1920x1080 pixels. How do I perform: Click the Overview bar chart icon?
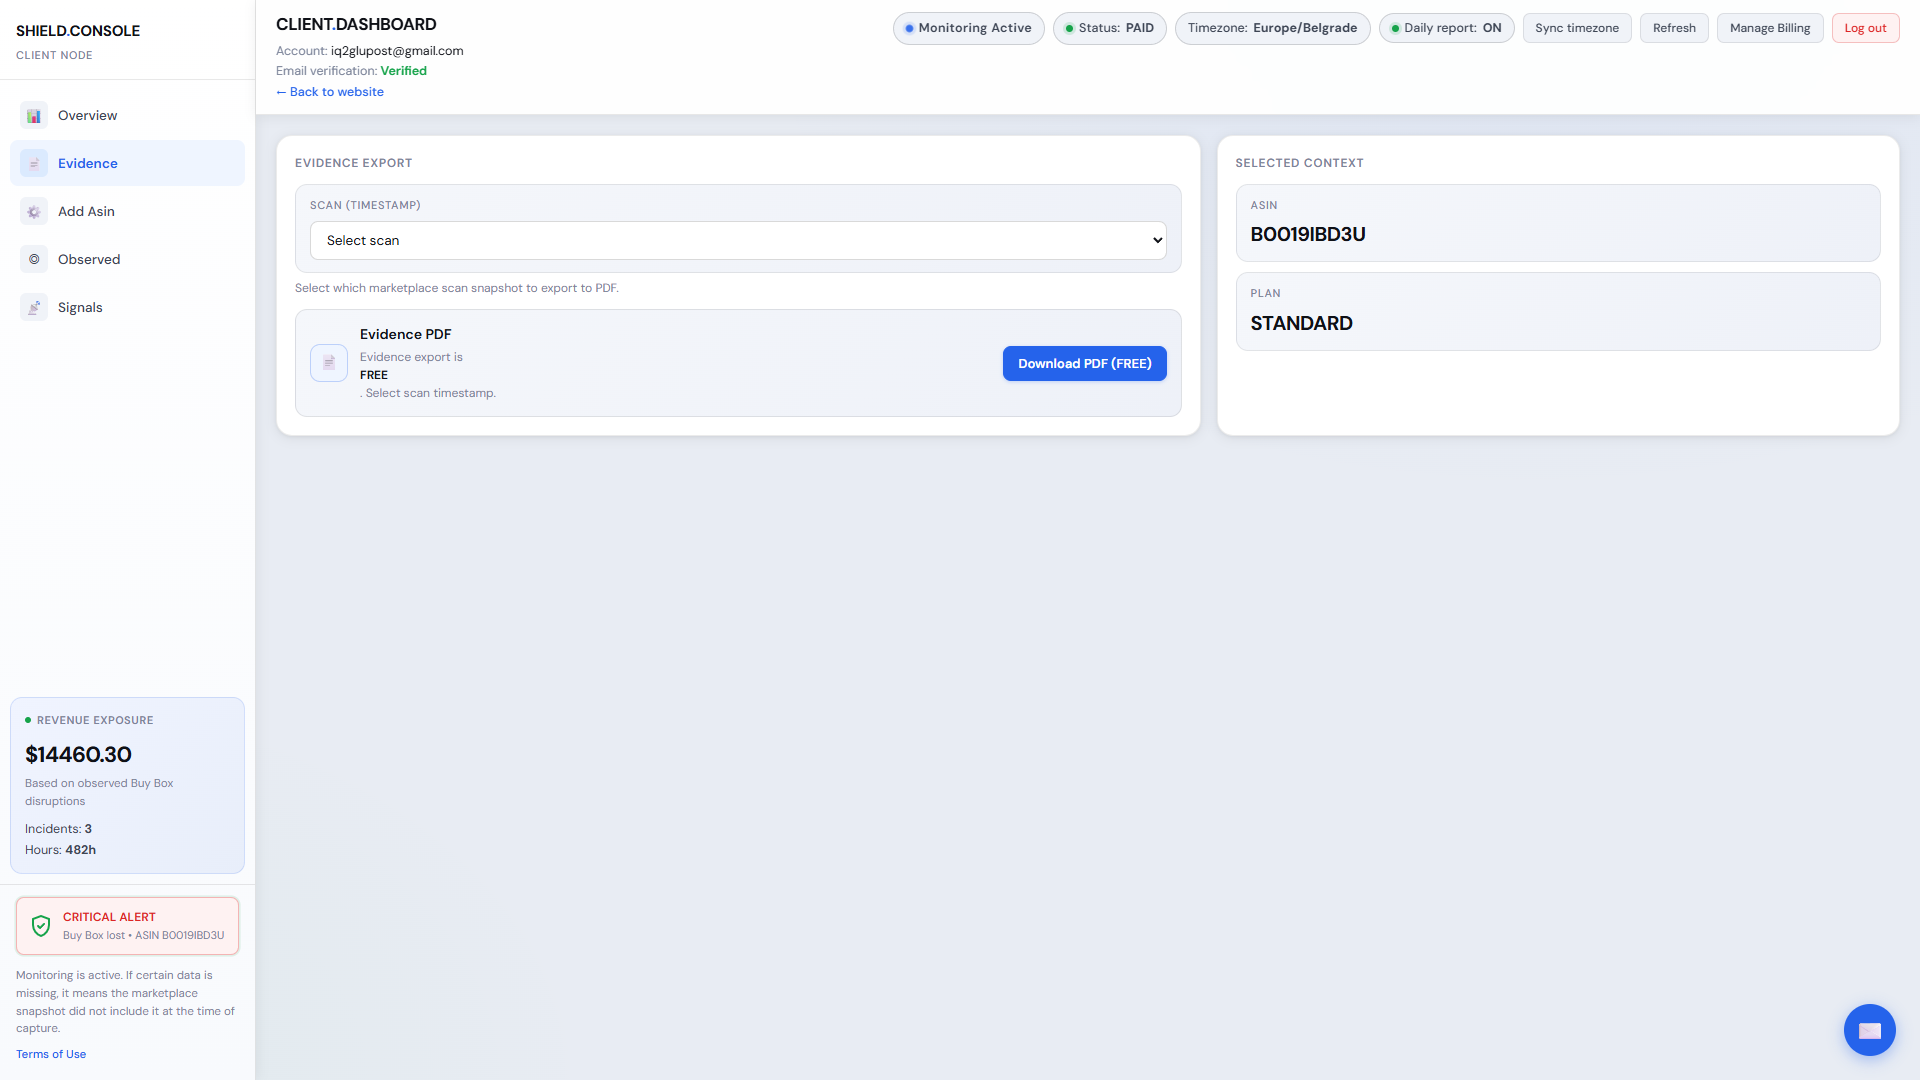34,116
